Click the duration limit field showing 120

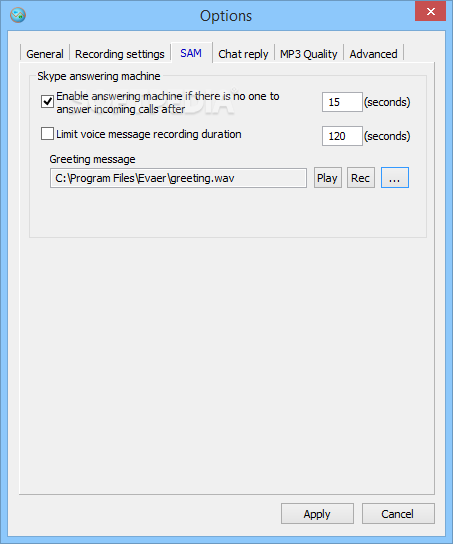342,136
